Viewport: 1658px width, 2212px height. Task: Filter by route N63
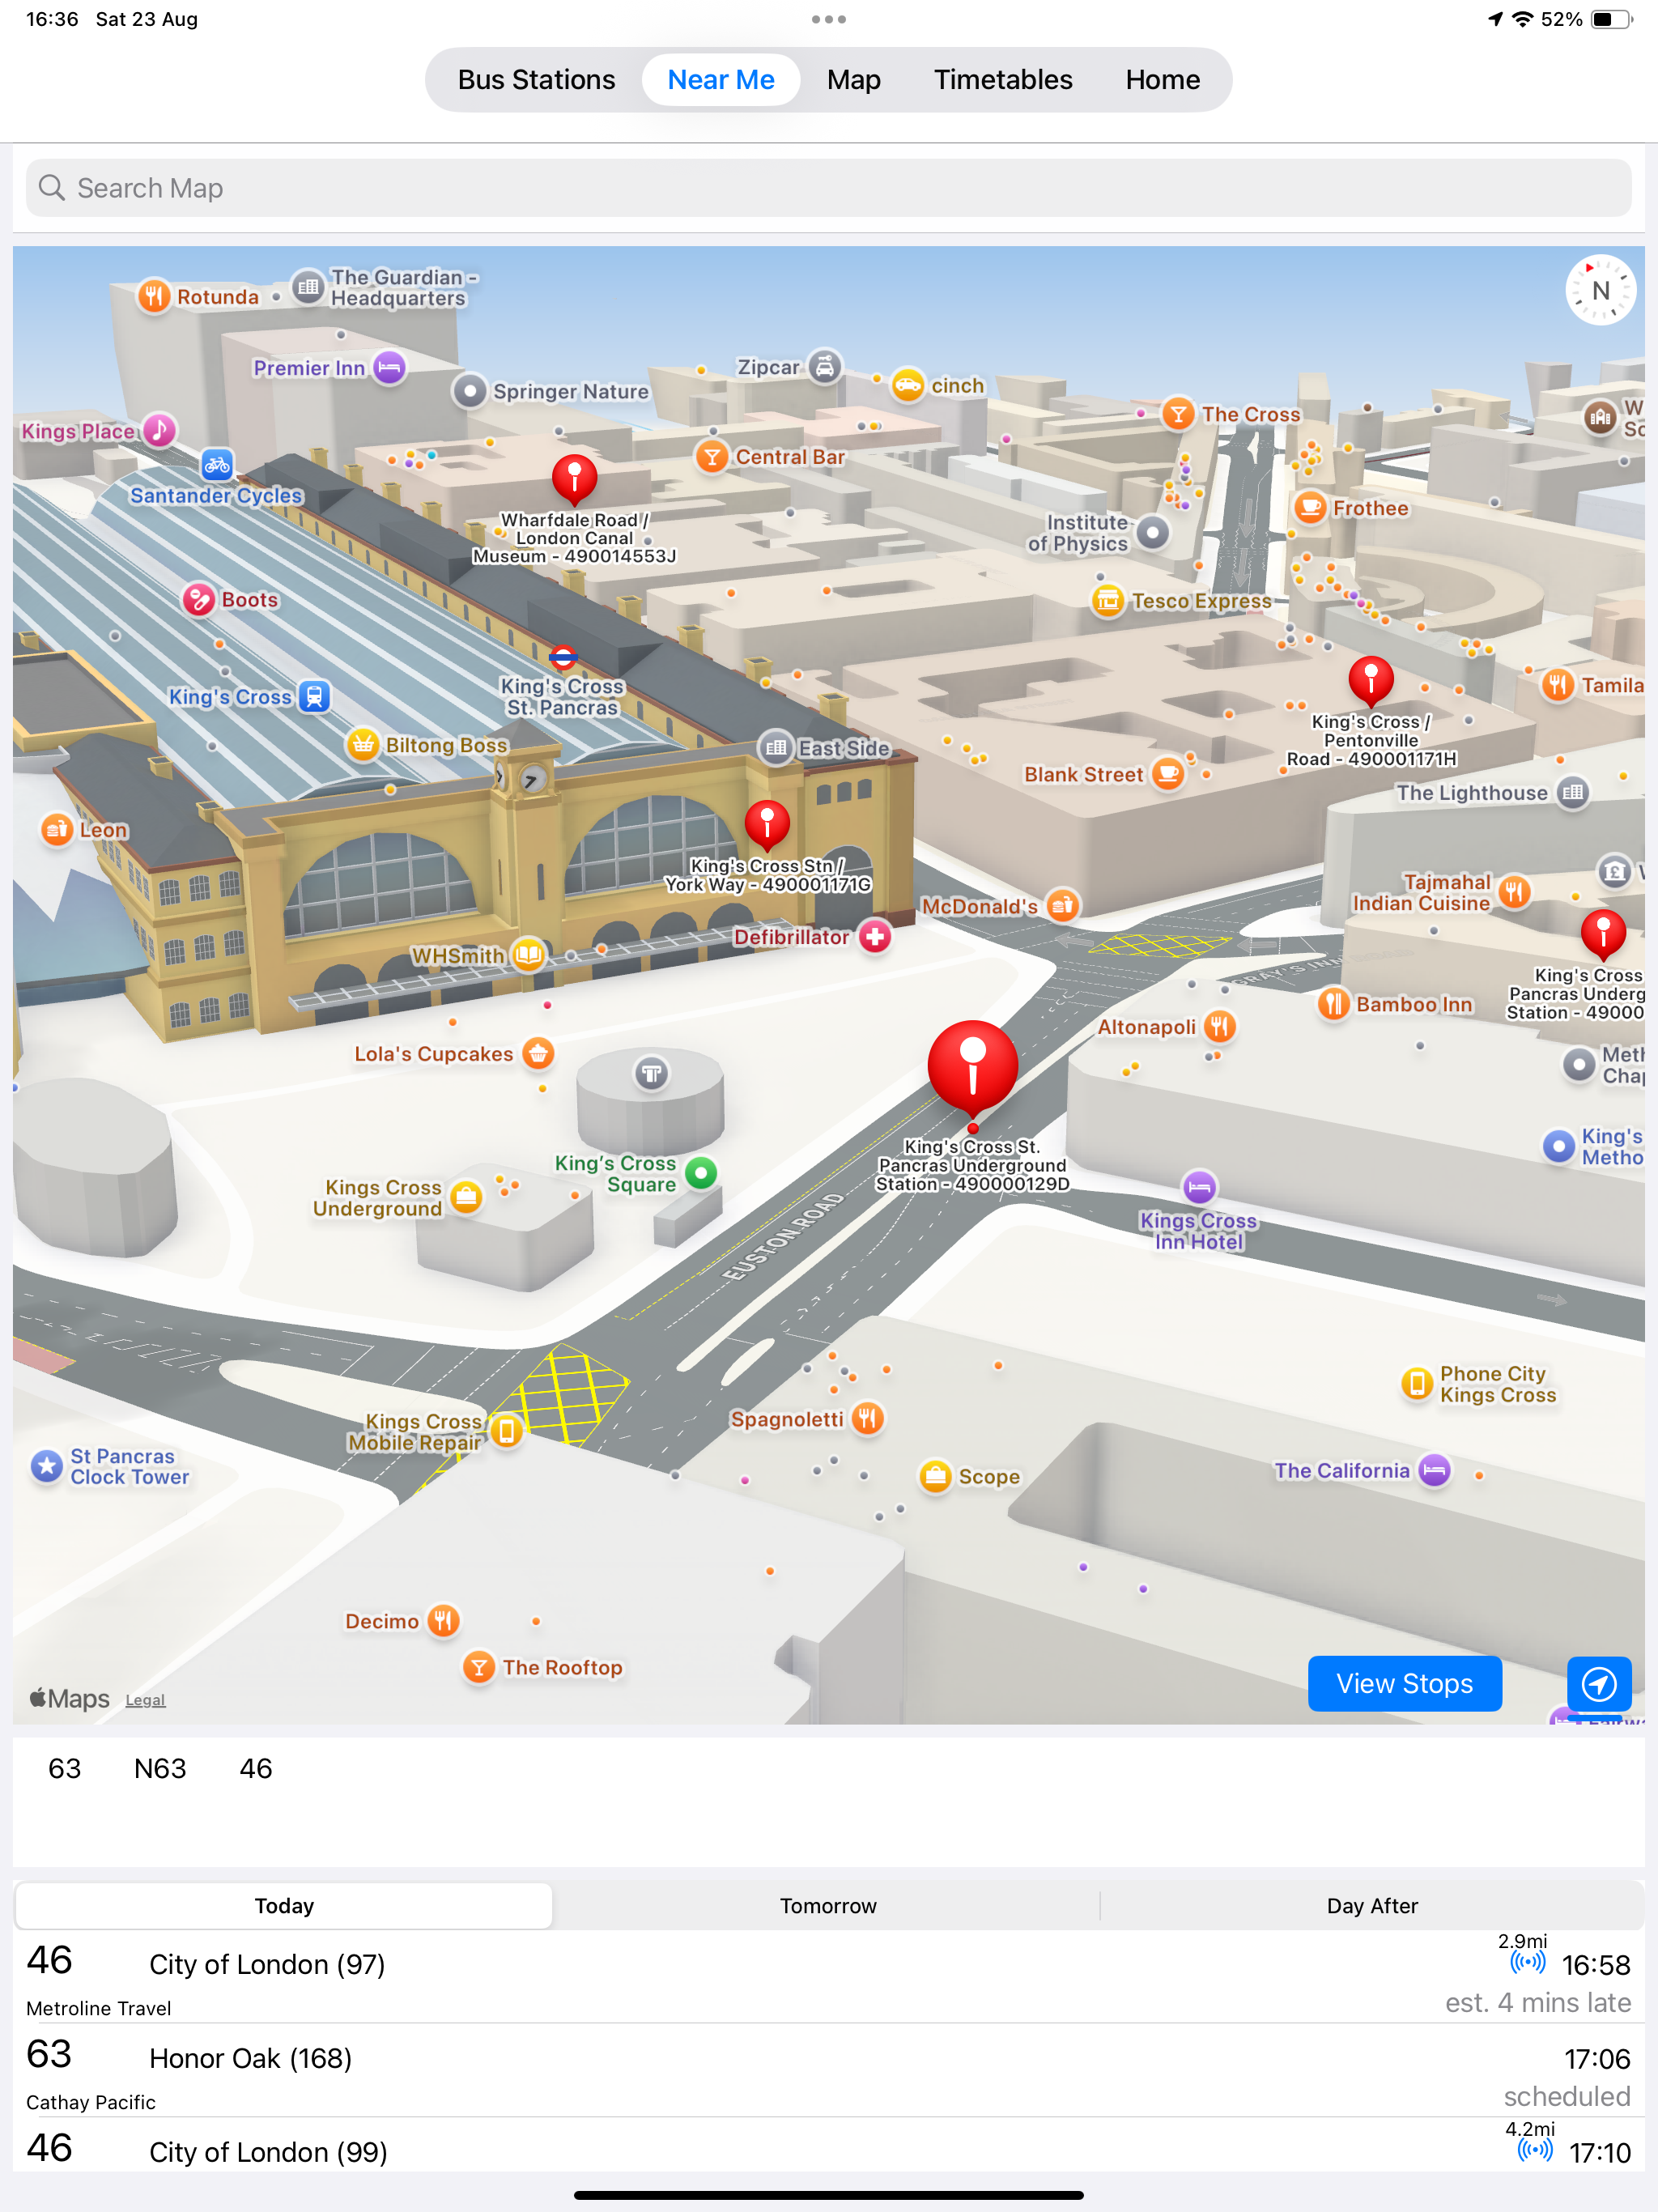tap(160, 1768)
